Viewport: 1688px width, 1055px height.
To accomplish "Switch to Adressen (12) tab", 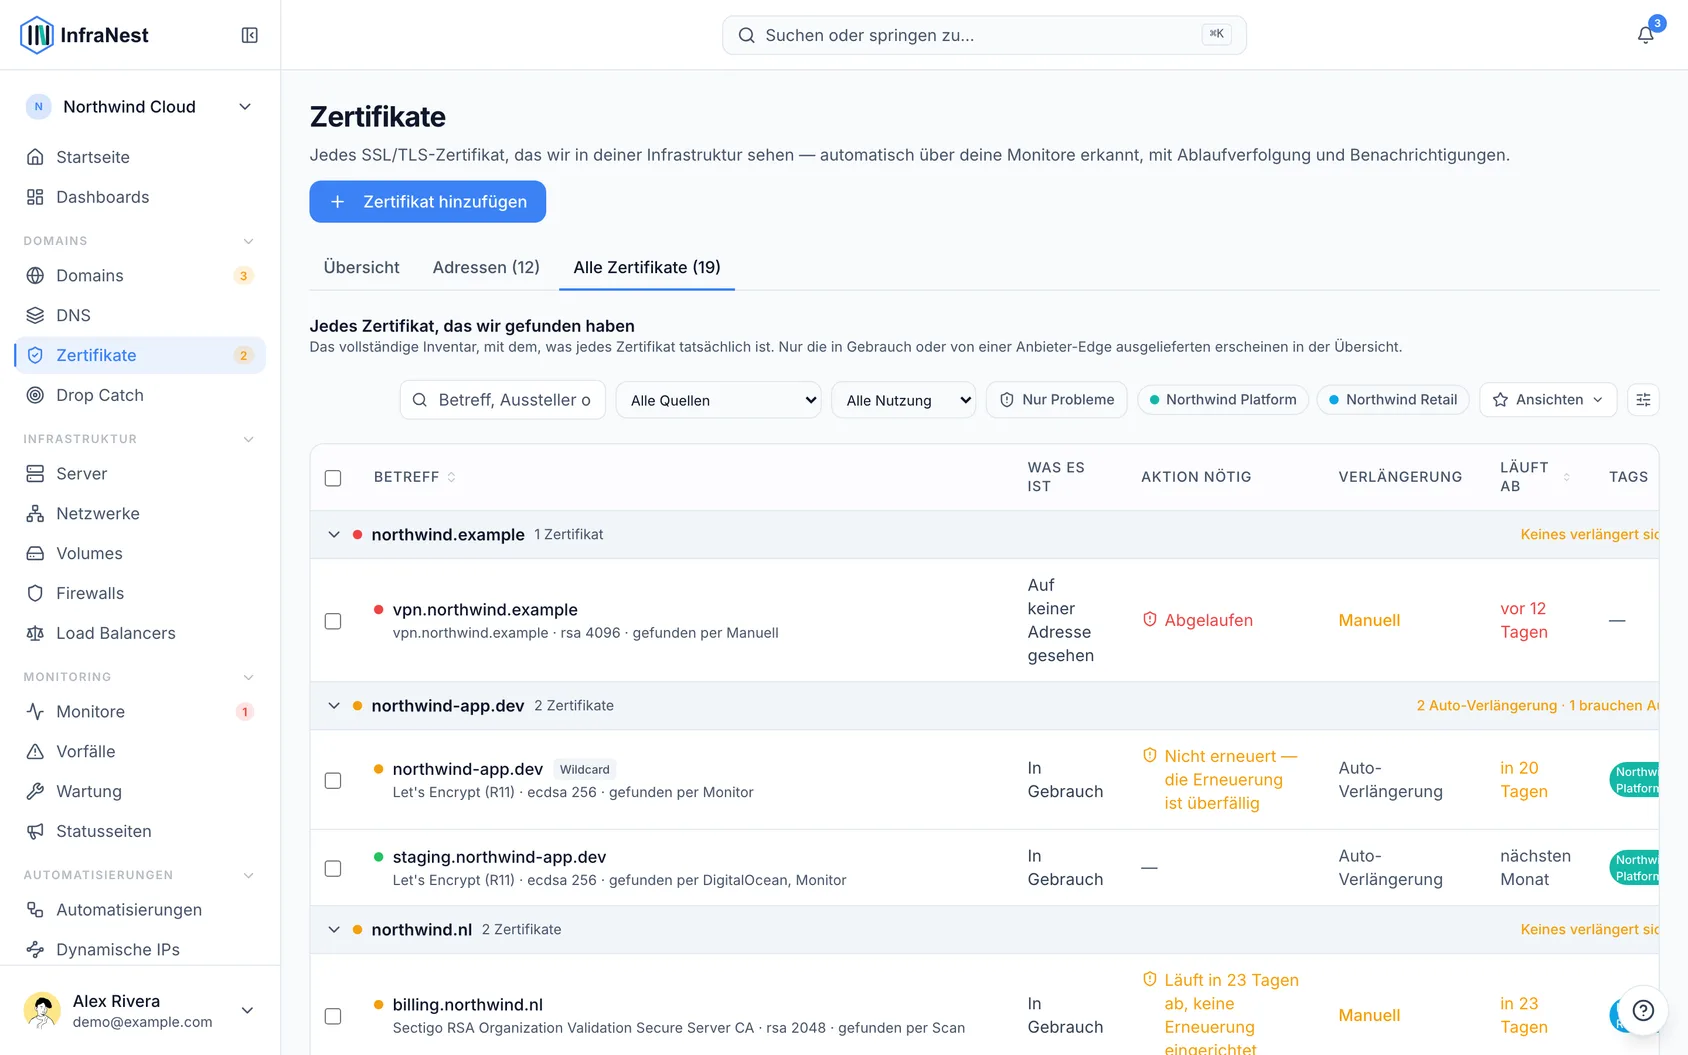I will (486, 267).
